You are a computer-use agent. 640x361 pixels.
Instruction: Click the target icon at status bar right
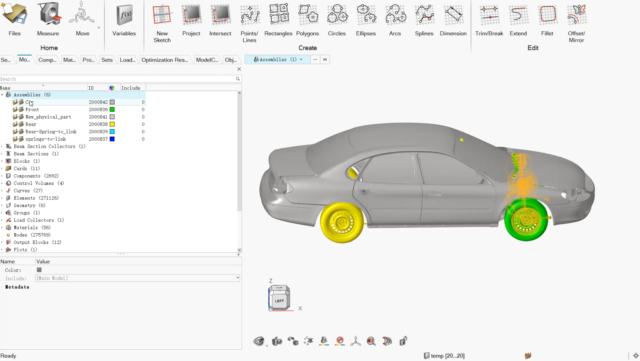[x=636, y=356]
